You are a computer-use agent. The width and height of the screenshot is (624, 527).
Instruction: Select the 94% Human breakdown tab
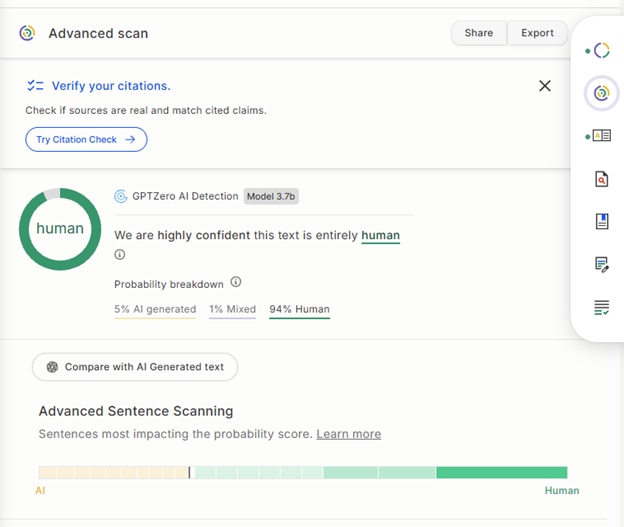click(x=299, y=310)
